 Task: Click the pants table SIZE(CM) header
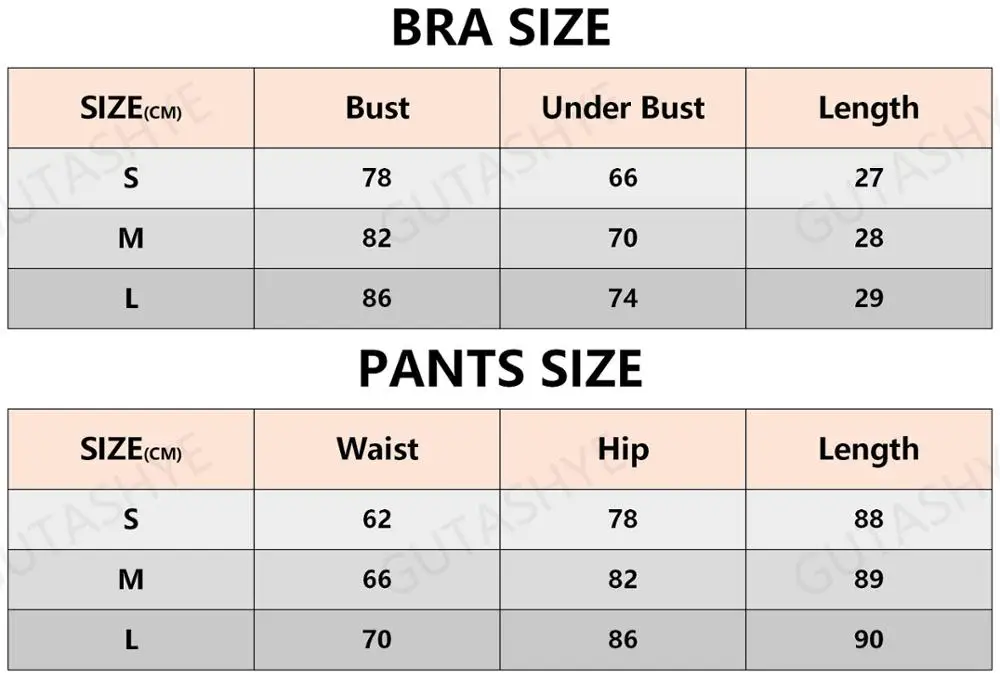pyautogui.click(x=131, y=450)
